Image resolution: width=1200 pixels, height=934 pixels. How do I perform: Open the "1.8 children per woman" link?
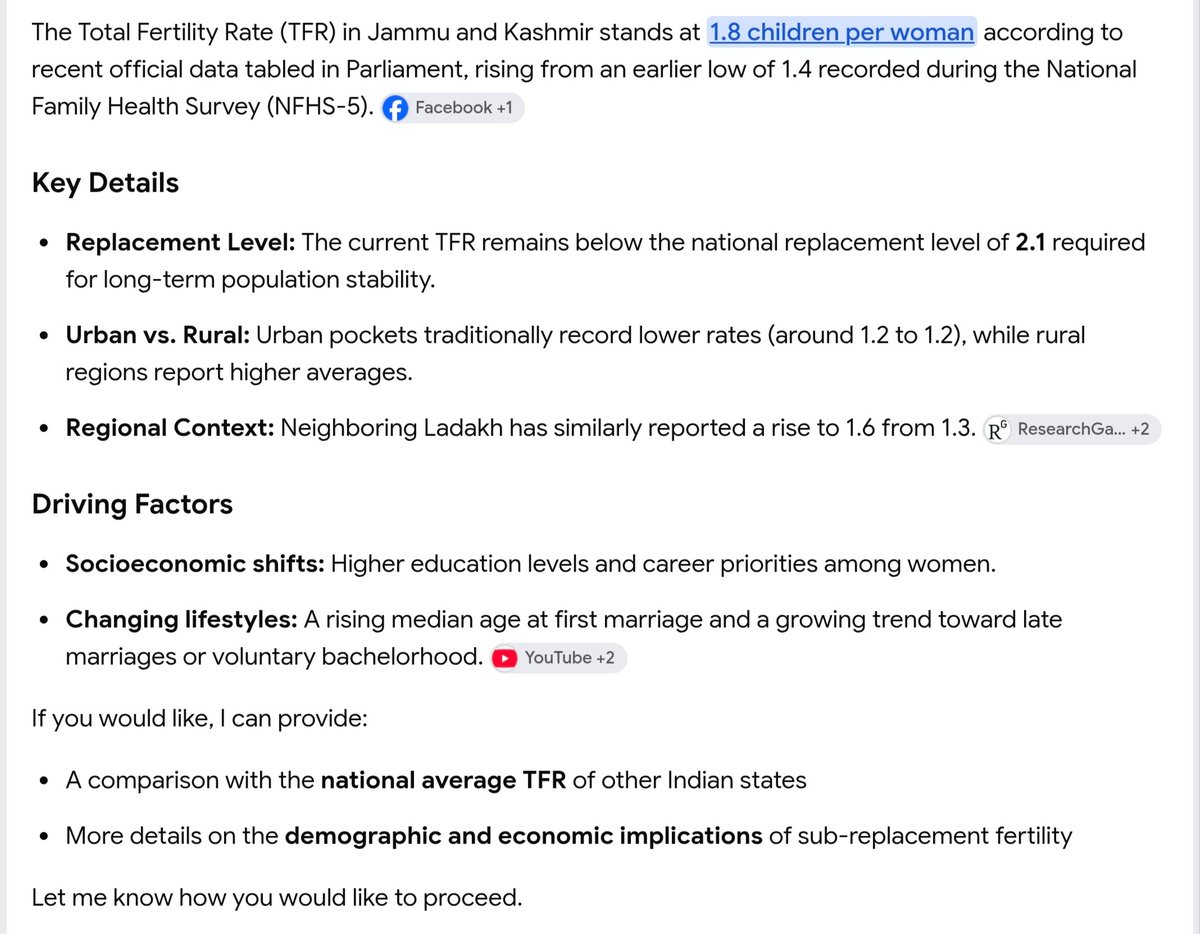coord(841,33)
